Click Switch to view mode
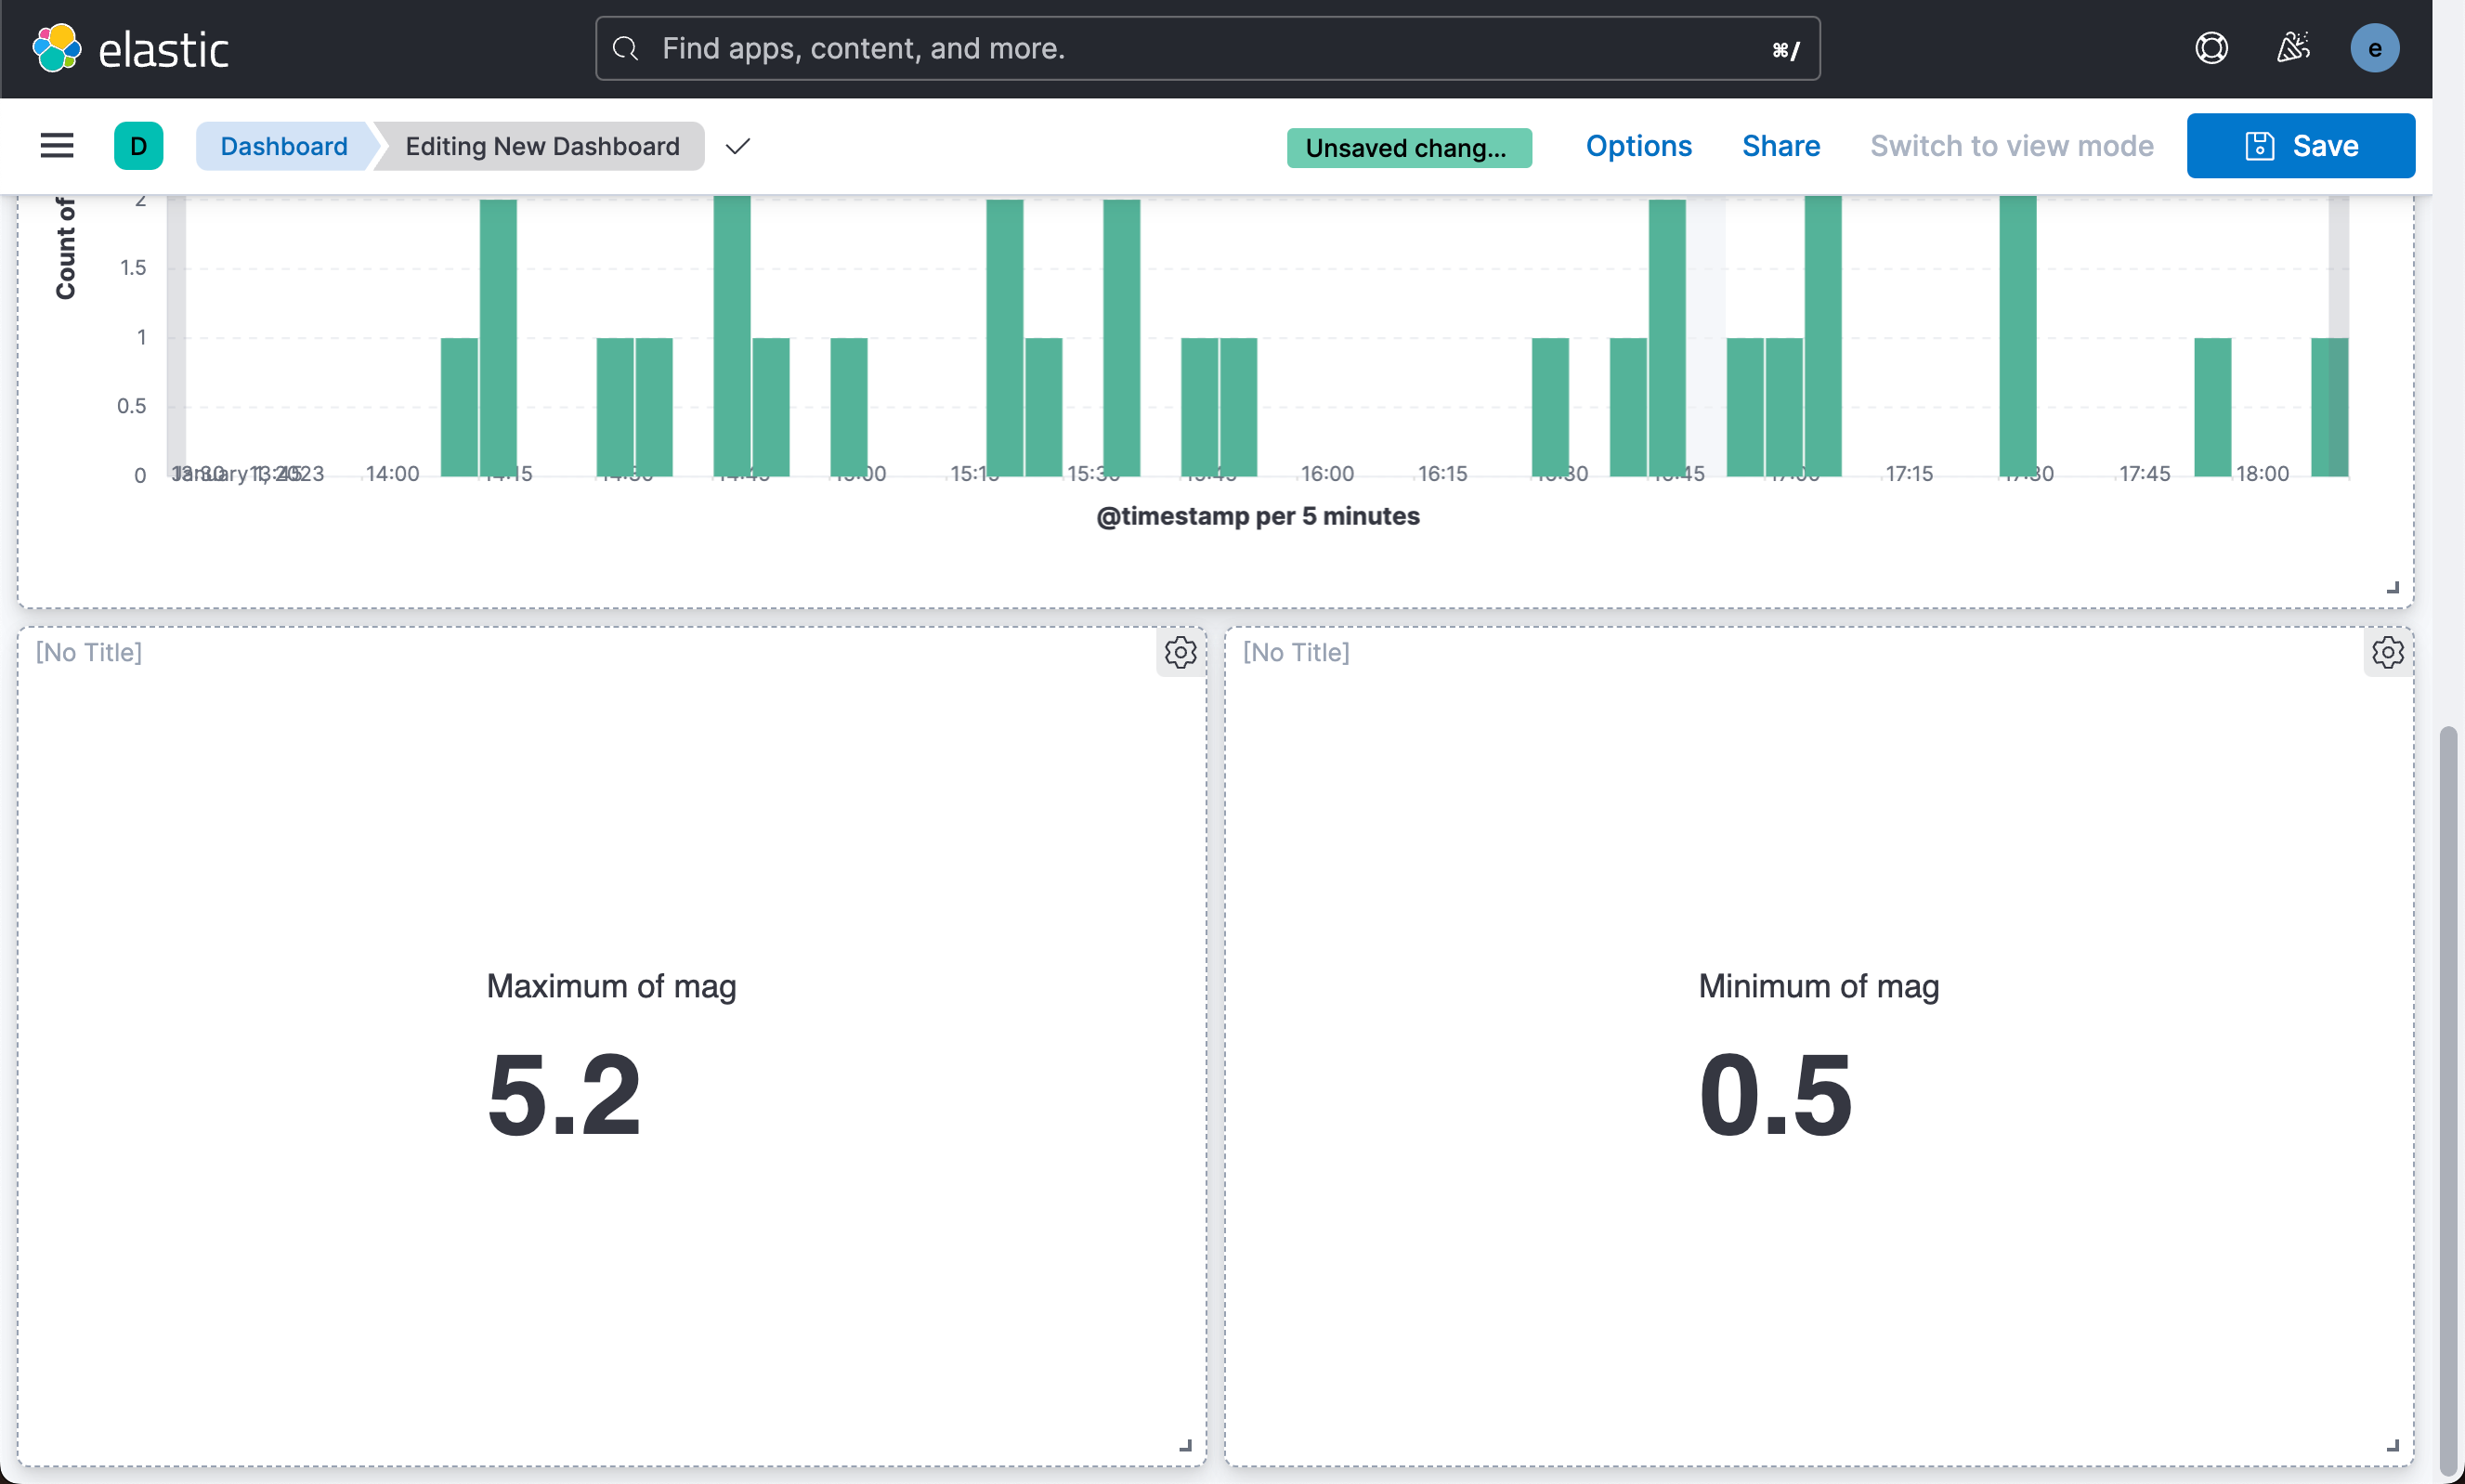The height and width of the screenshot is (1484, 2465). (x=2011, y=146)
